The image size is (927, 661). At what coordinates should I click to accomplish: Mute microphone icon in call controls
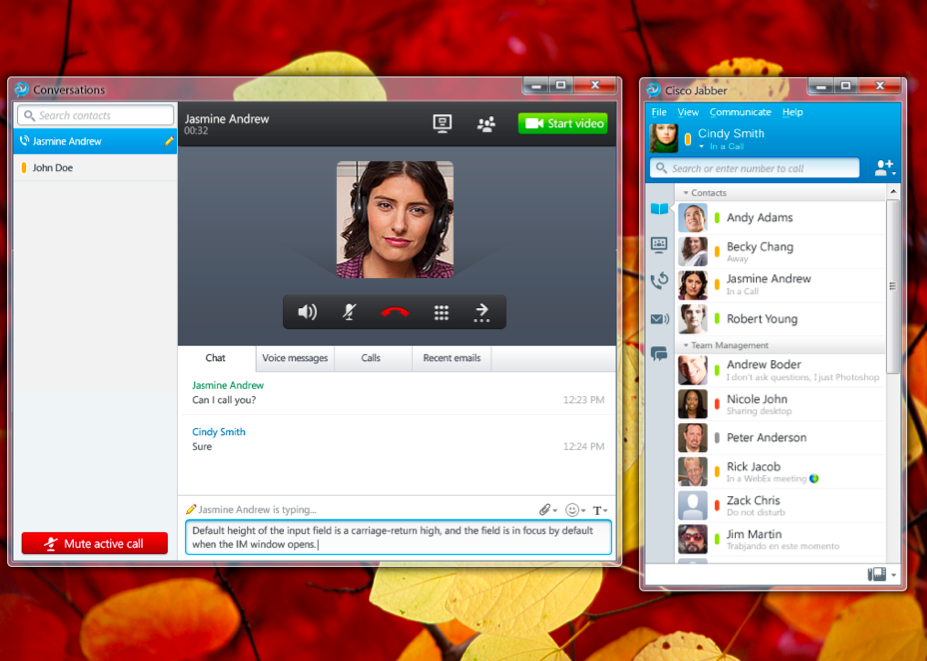tap(349, 312)
